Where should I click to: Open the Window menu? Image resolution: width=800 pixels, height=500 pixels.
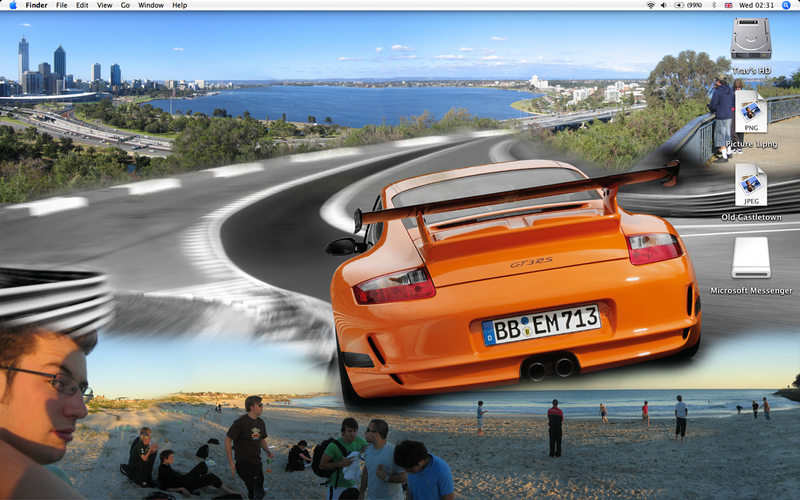tap(150, 5)
